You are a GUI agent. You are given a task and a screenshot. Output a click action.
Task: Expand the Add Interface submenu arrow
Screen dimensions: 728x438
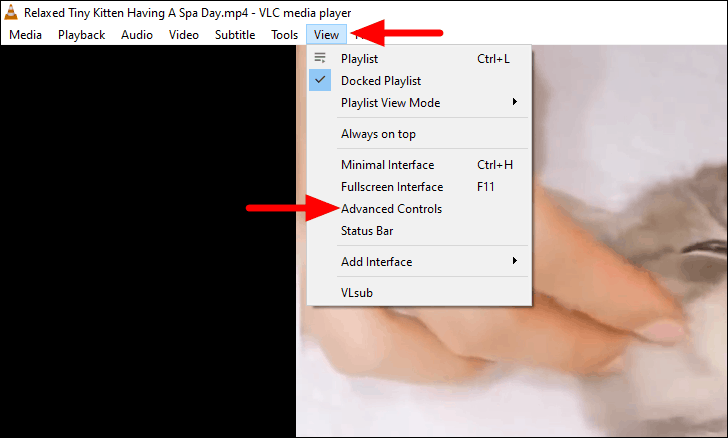point(514,261)
